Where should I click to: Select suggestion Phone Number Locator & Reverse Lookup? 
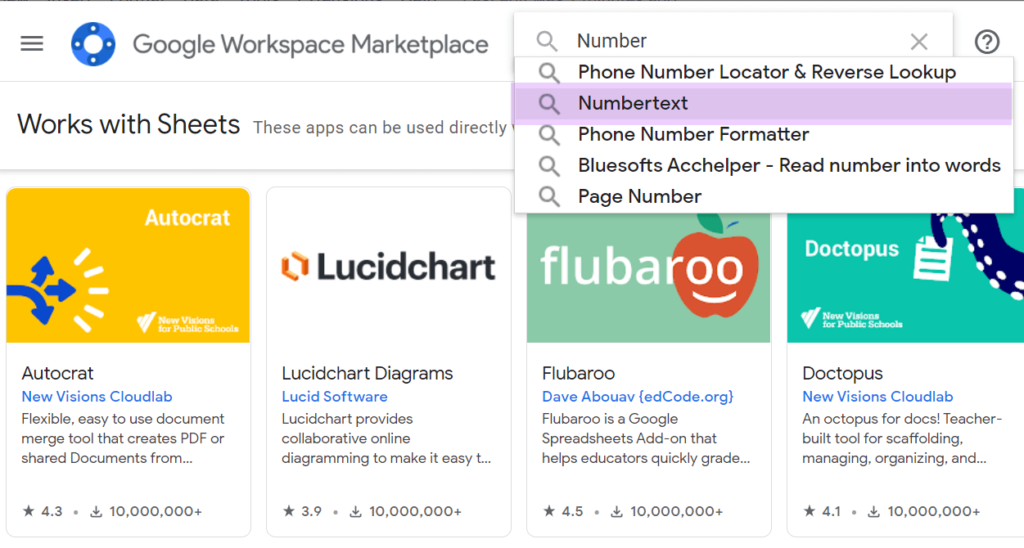(764, 72)
